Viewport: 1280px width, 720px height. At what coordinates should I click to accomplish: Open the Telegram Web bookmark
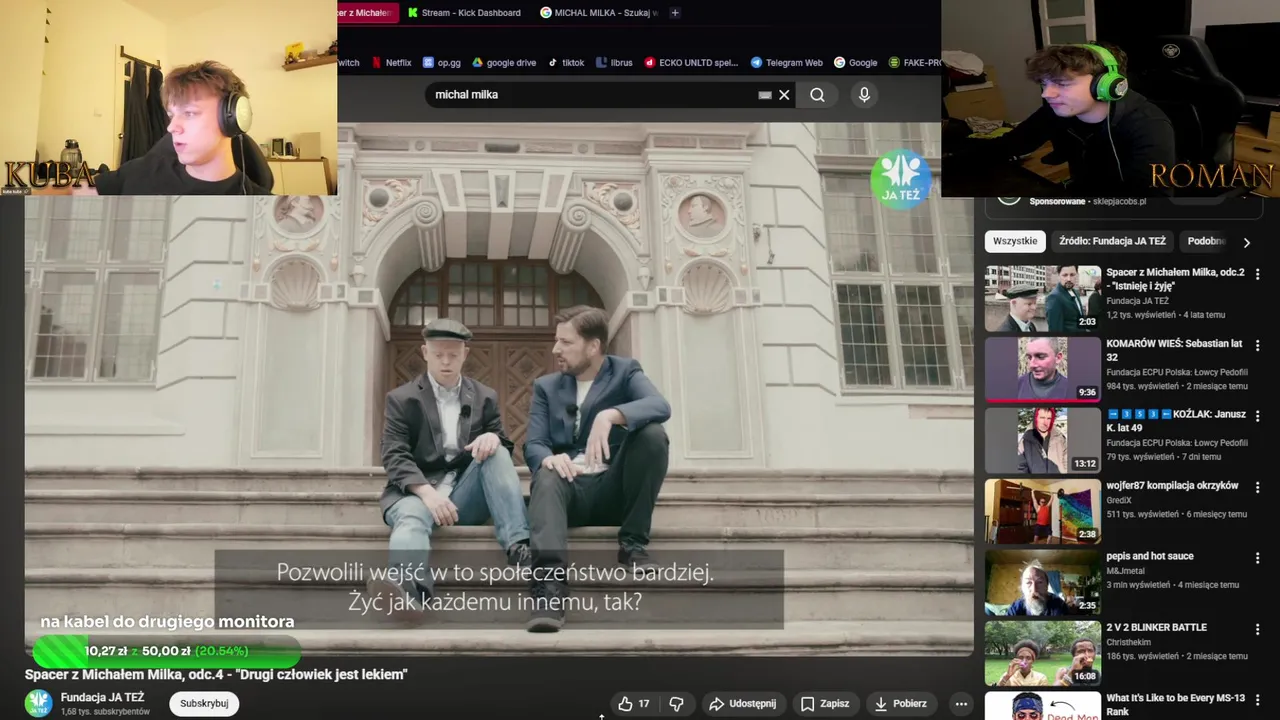point(786,62)
